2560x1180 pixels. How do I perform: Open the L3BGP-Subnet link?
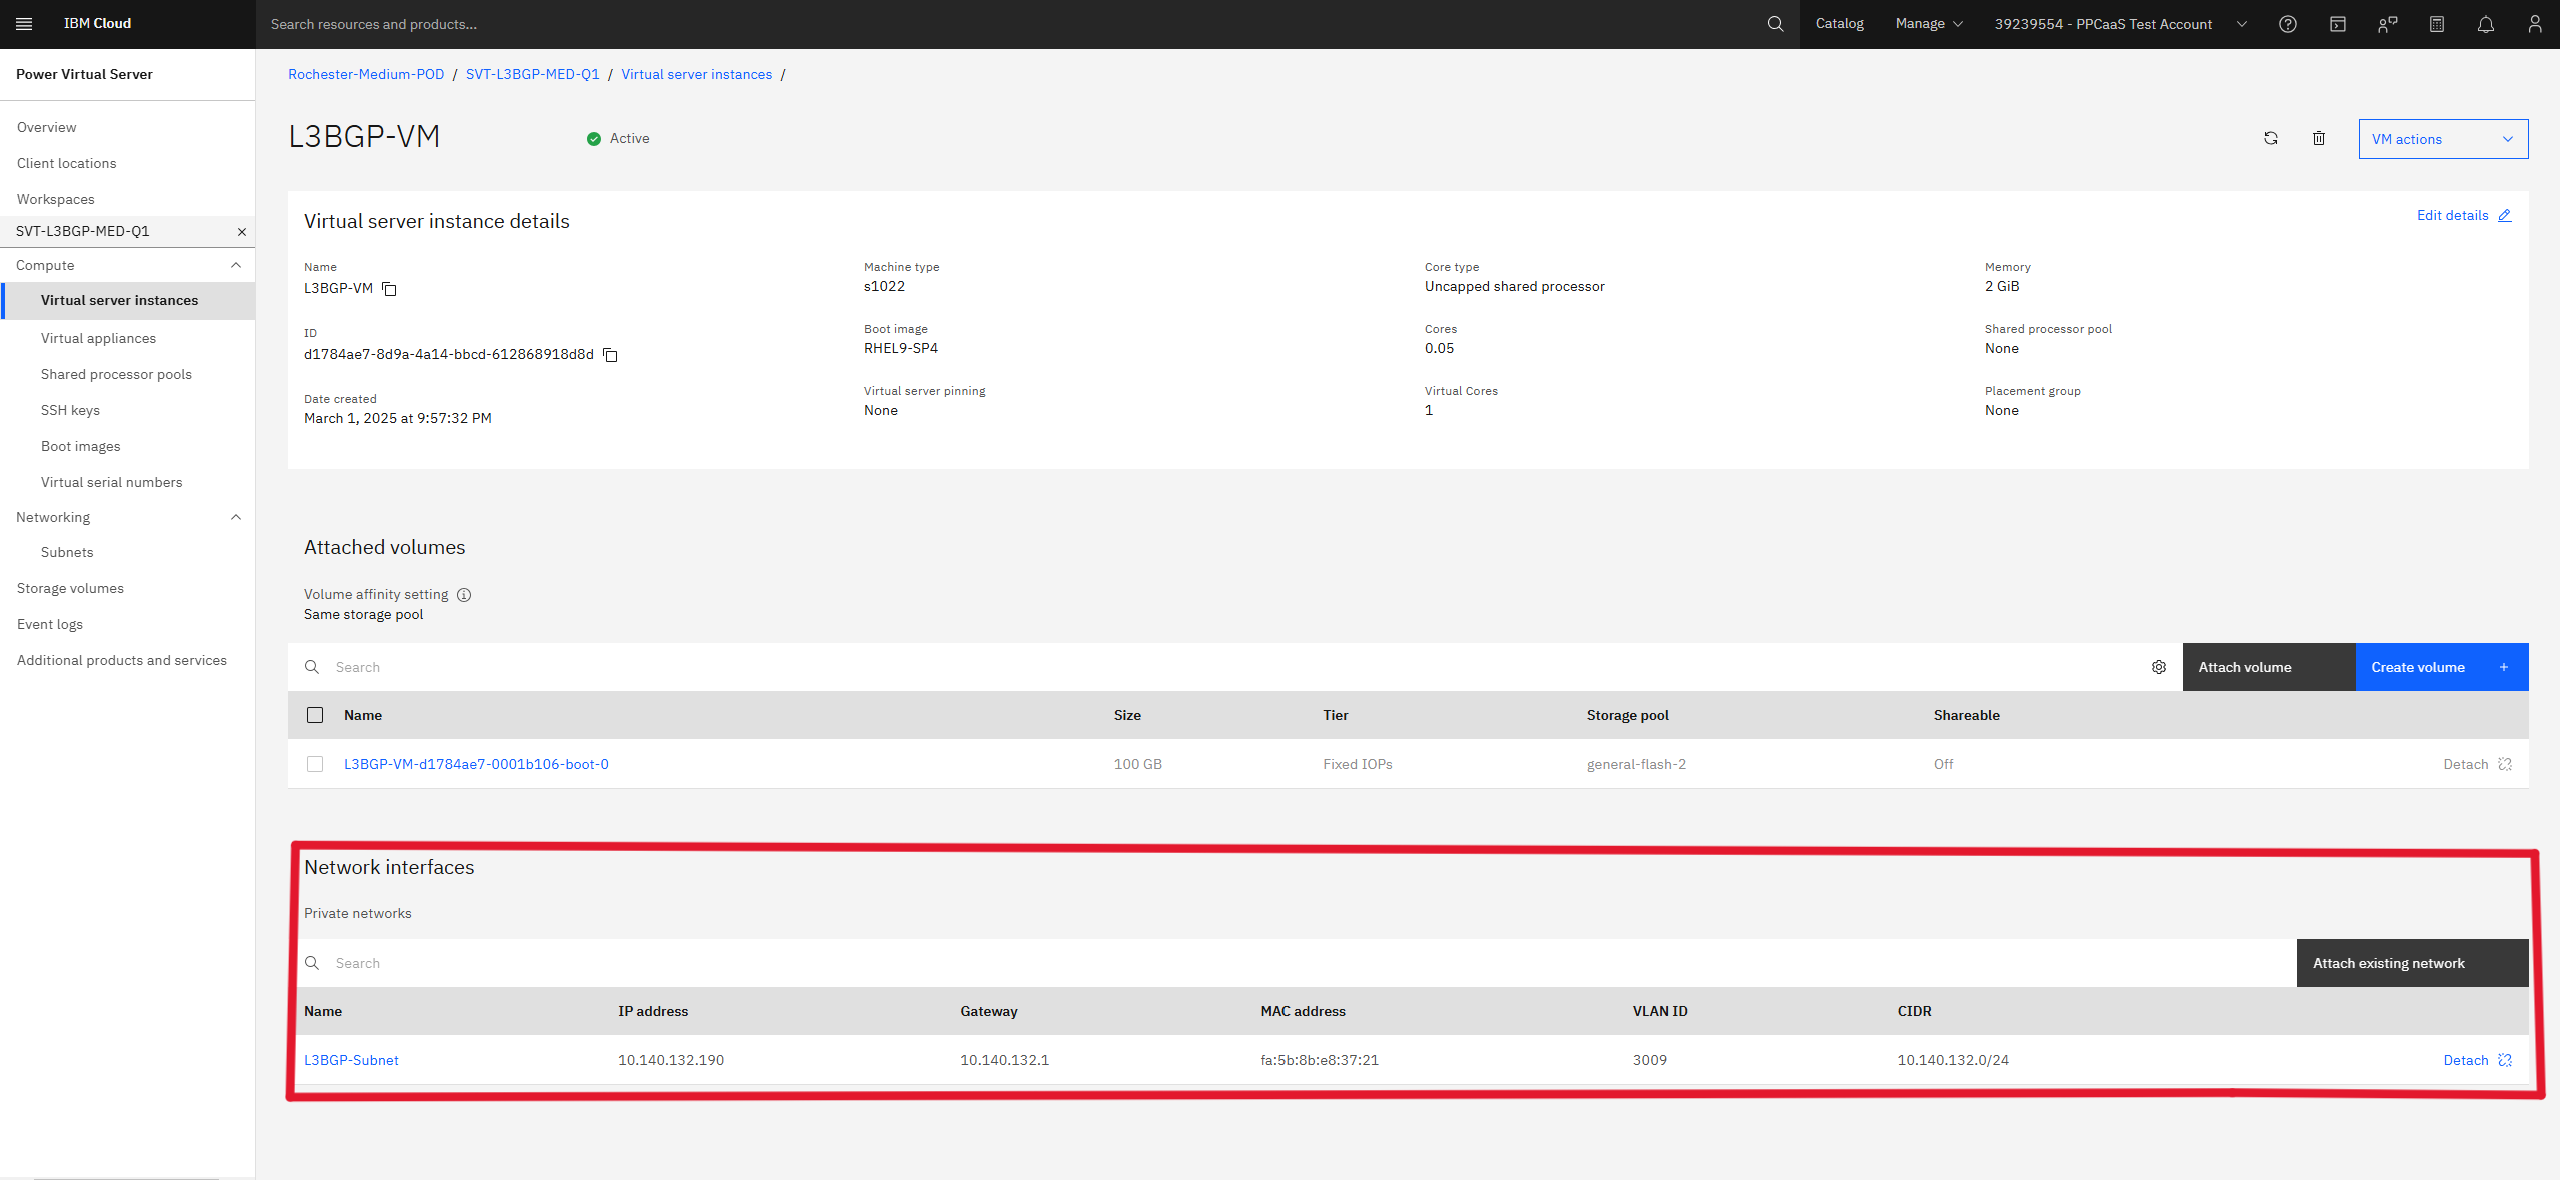tap(351, 1060)
